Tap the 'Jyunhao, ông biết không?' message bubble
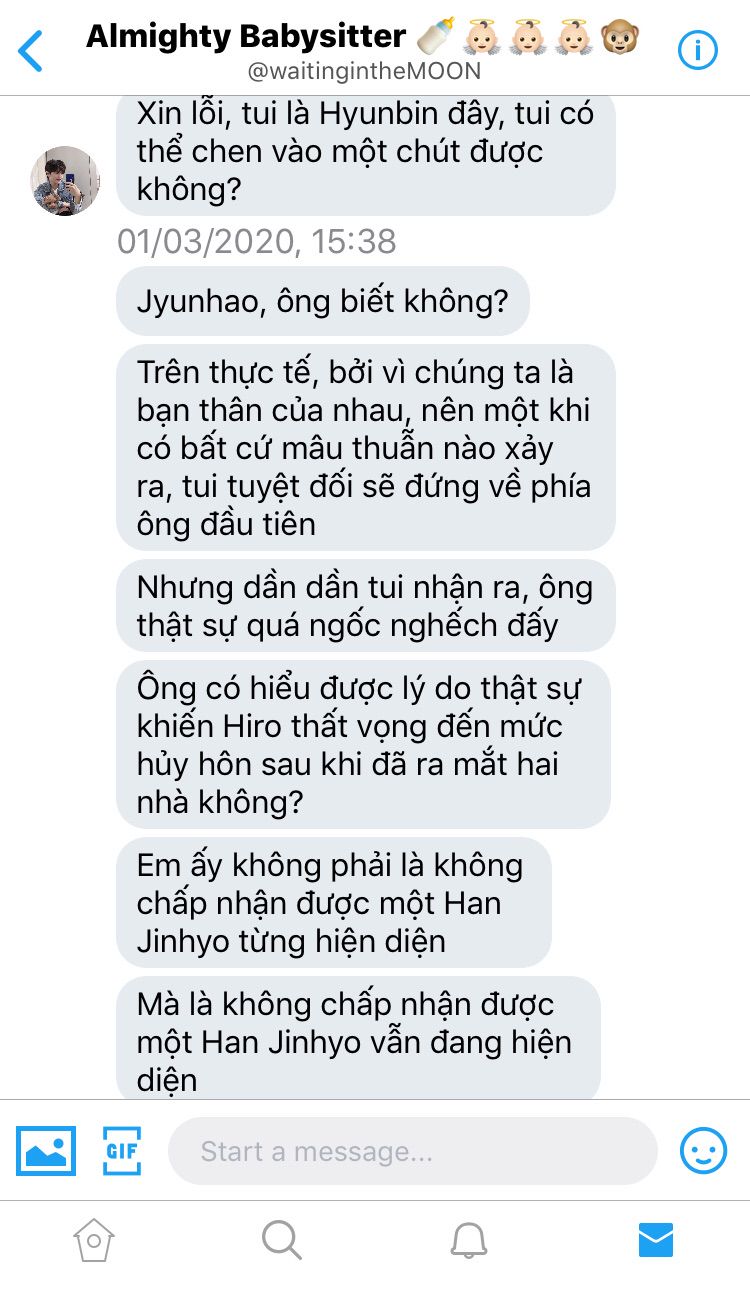Image resolution: width=750 pixels, height=1301 pixels. (323, 301)
